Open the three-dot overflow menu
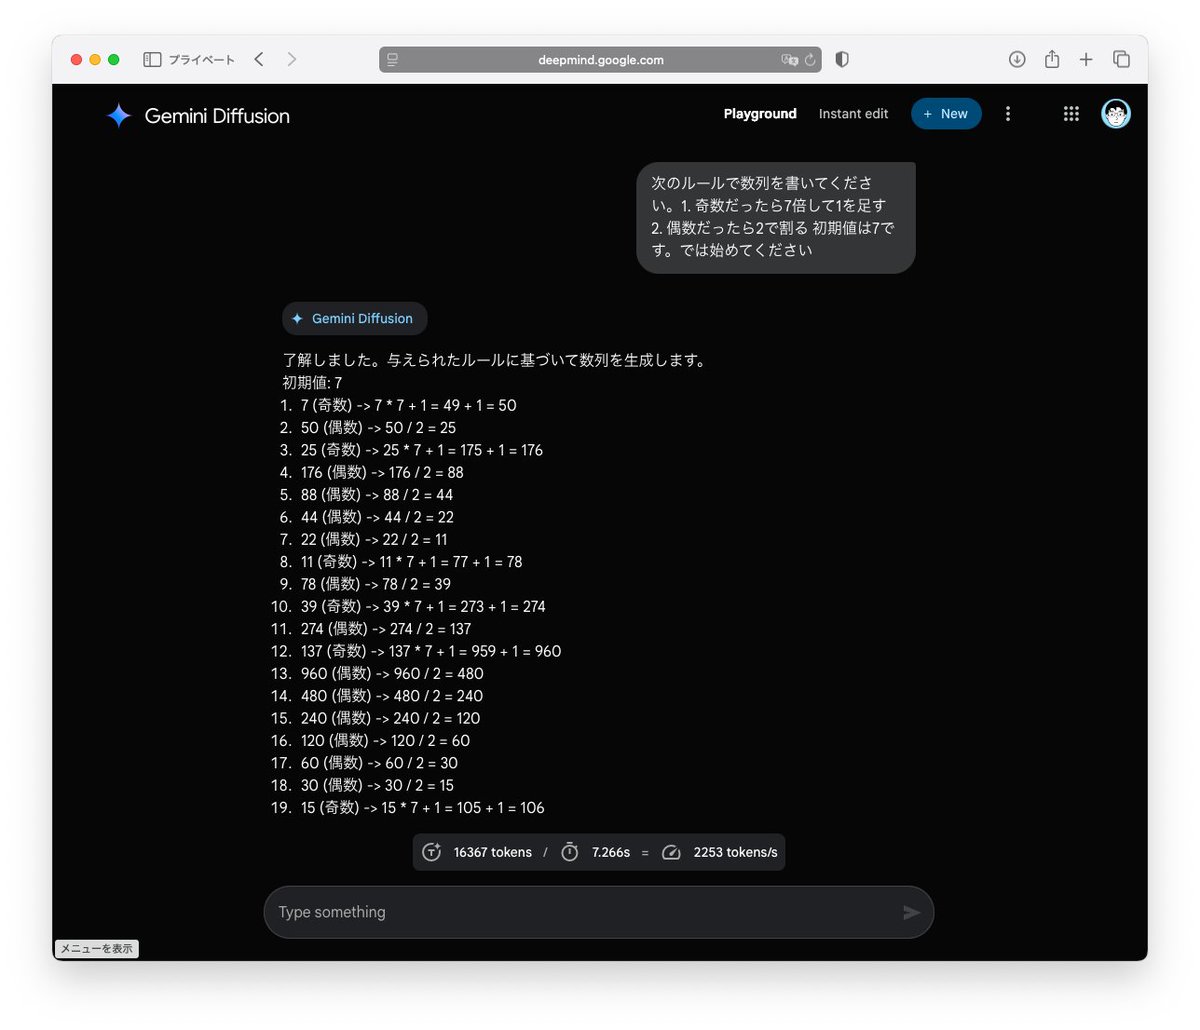The width and height of the screenshot is (1200, 1030). 1008,113
